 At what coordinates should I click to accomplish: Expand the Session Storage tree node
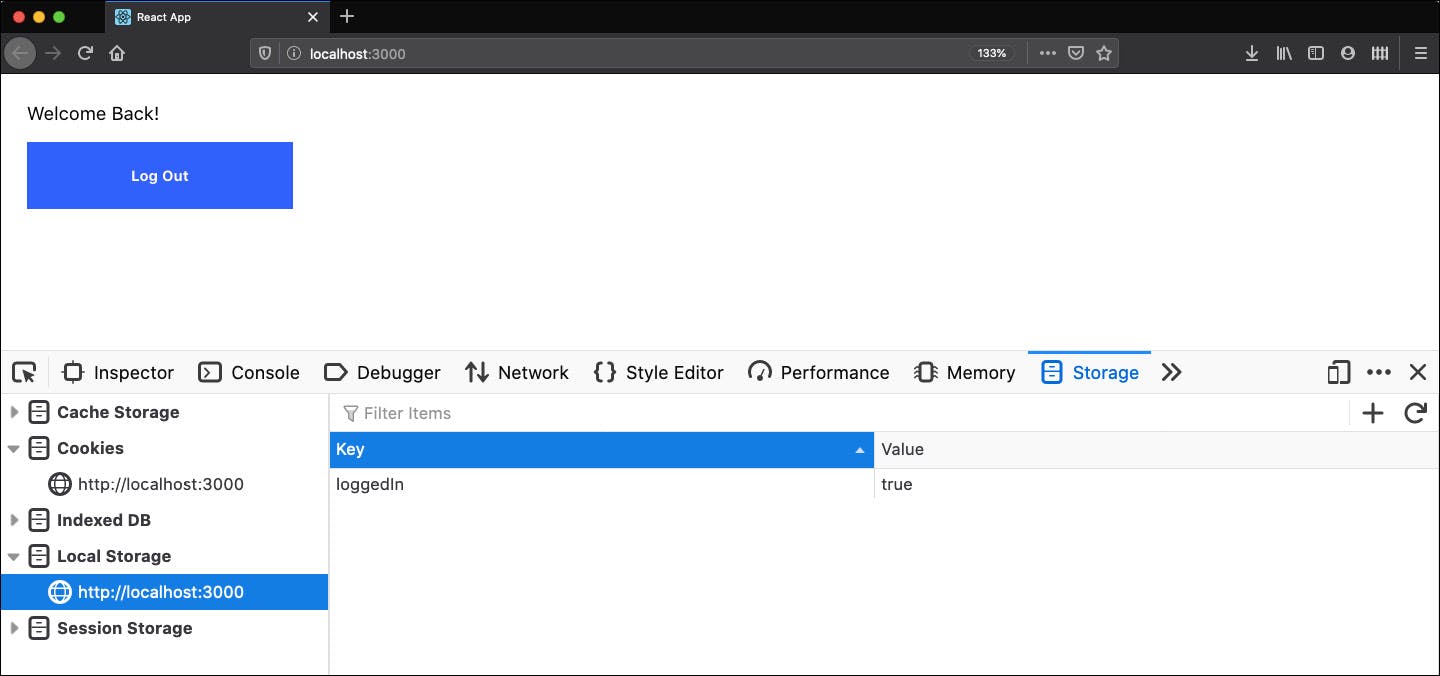[14, 628]
